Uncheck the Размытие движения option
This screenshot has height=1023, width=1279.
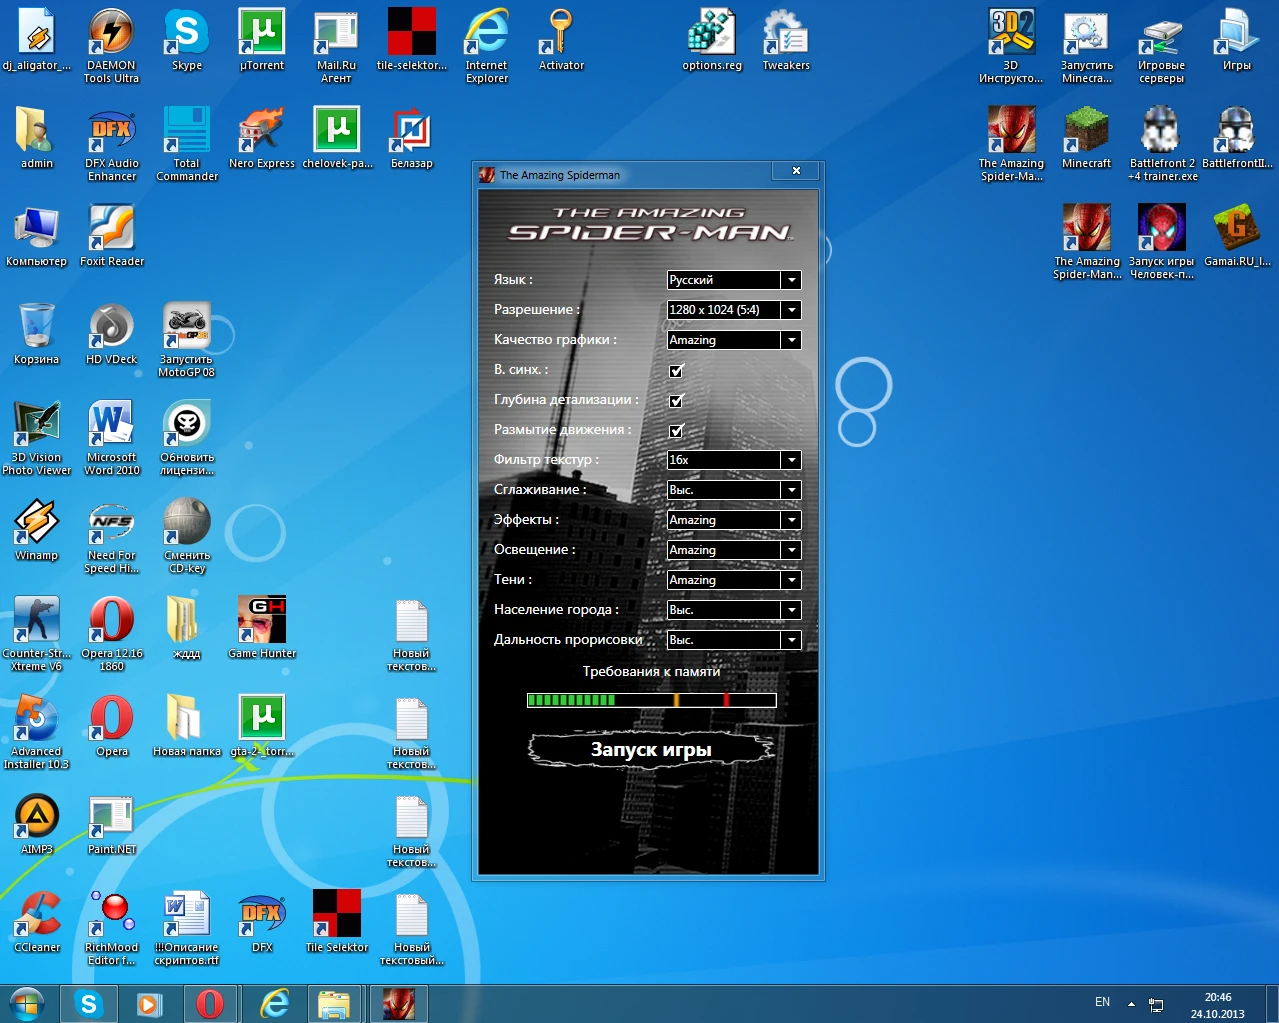tap(676, 431)
